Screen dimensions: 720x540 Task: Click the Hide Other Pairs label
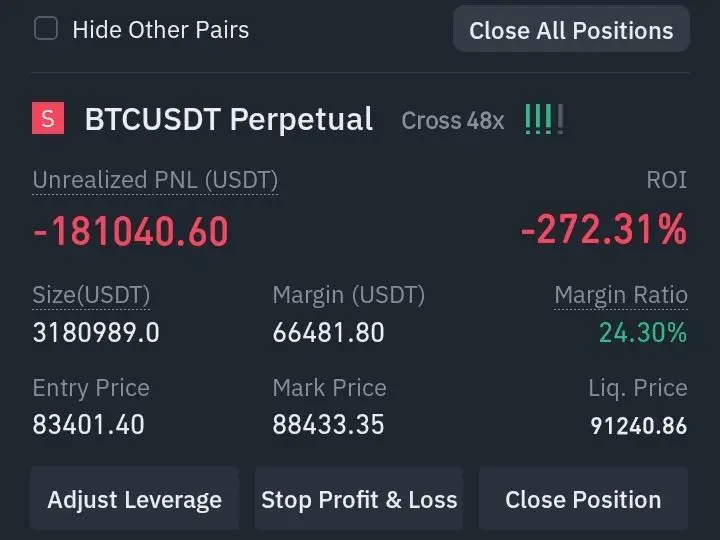161,30
